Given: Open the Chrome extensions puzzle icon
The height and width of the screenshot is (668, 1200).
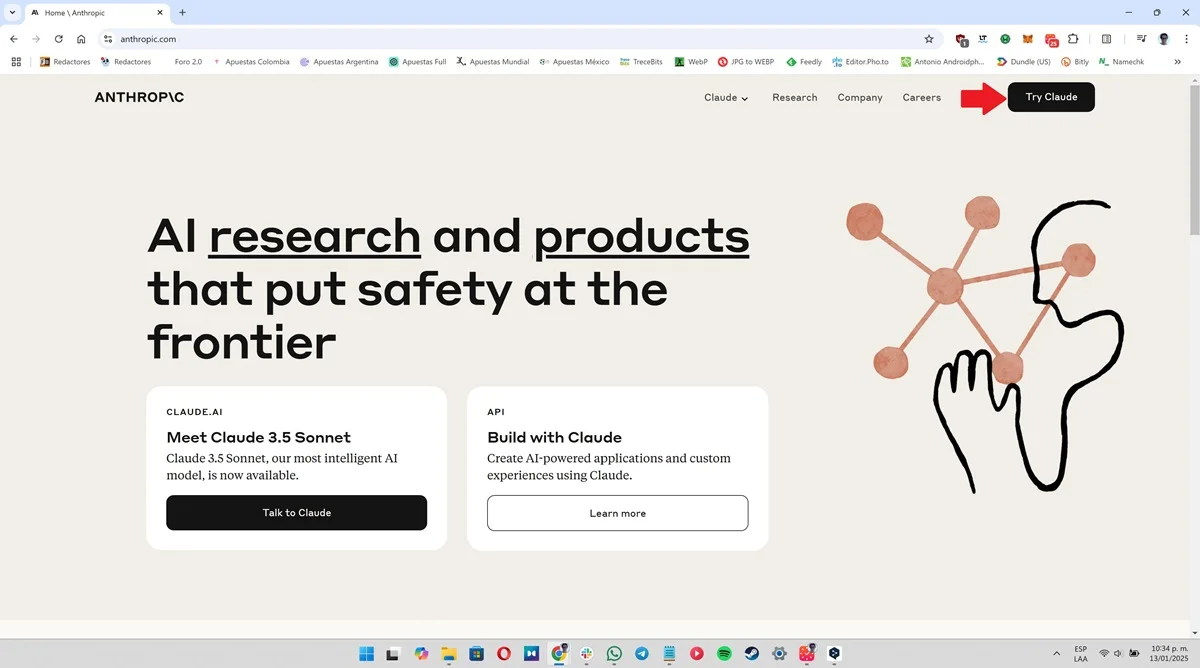Looking at the screenshot, I should [x=1073, y=39].
